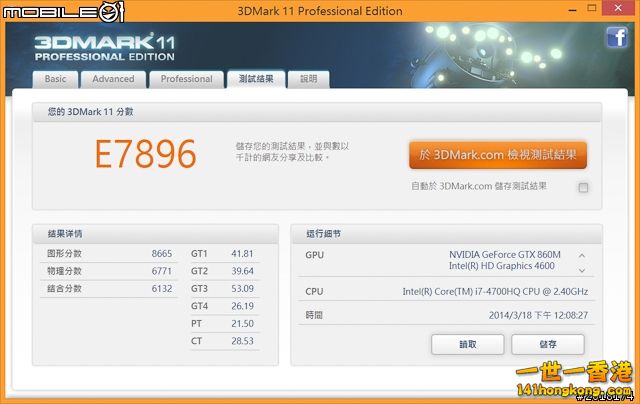Select the combined score value 6132
This screenshot has width=640, height=404.
[162, 289]
